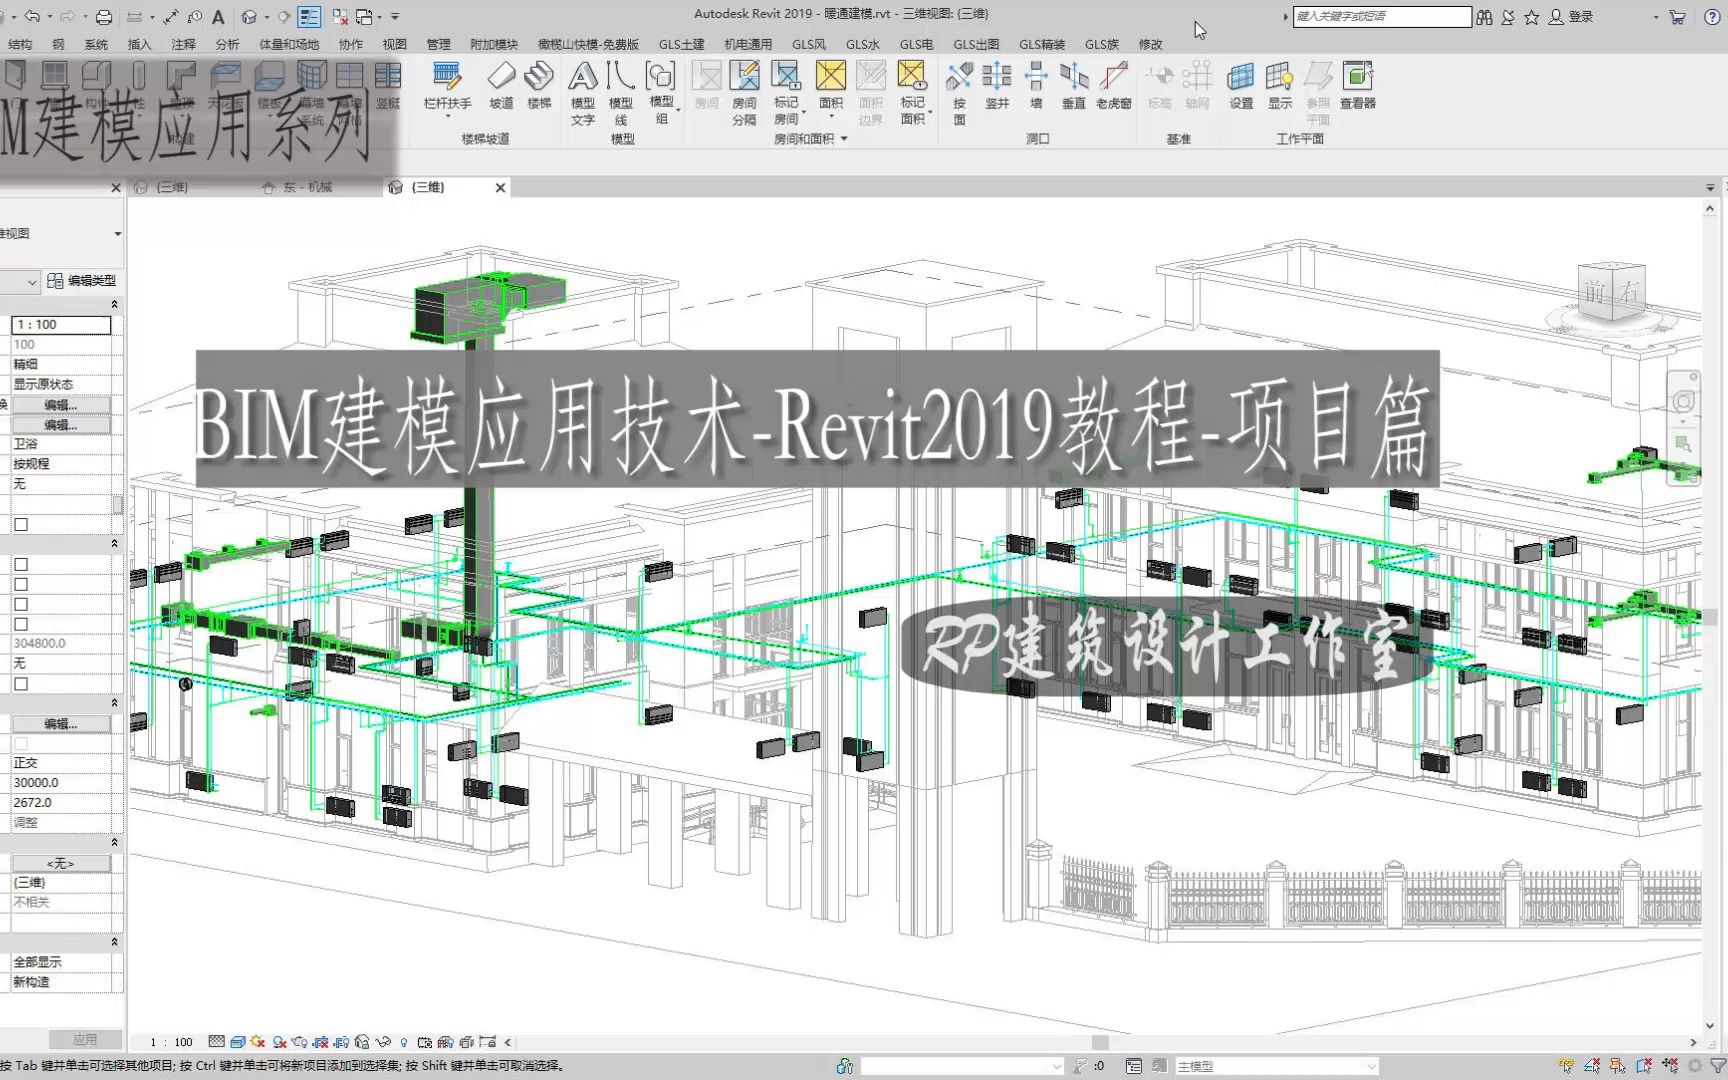Screen dimensions: 1728x1080
Task: Click the 编辑... button above 正交
Action: point(61,723)
